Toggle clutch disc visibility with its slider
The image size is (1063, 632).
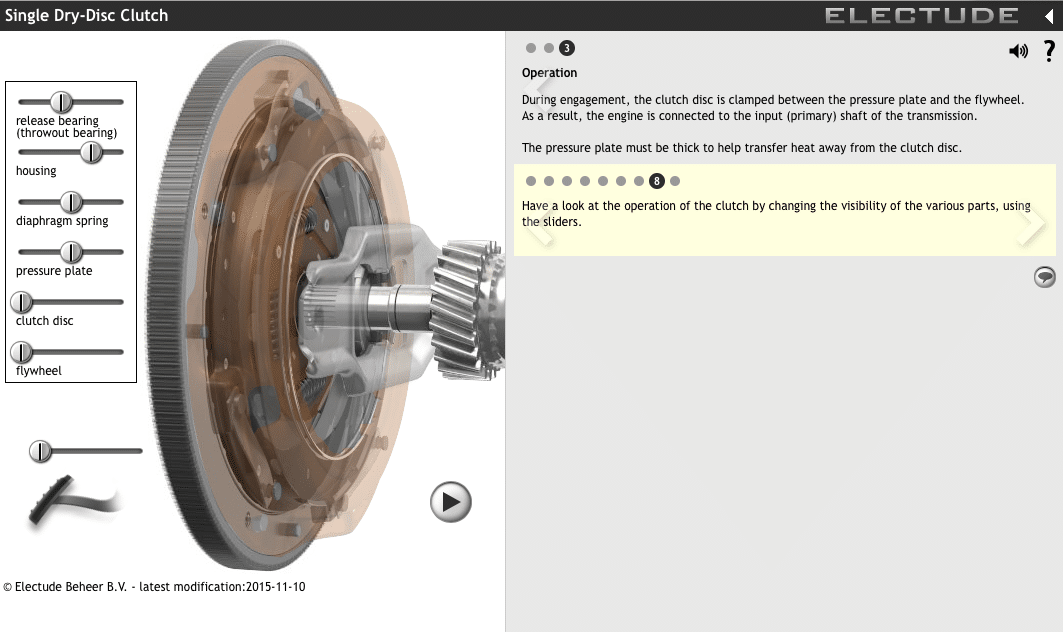click(22, 301)
